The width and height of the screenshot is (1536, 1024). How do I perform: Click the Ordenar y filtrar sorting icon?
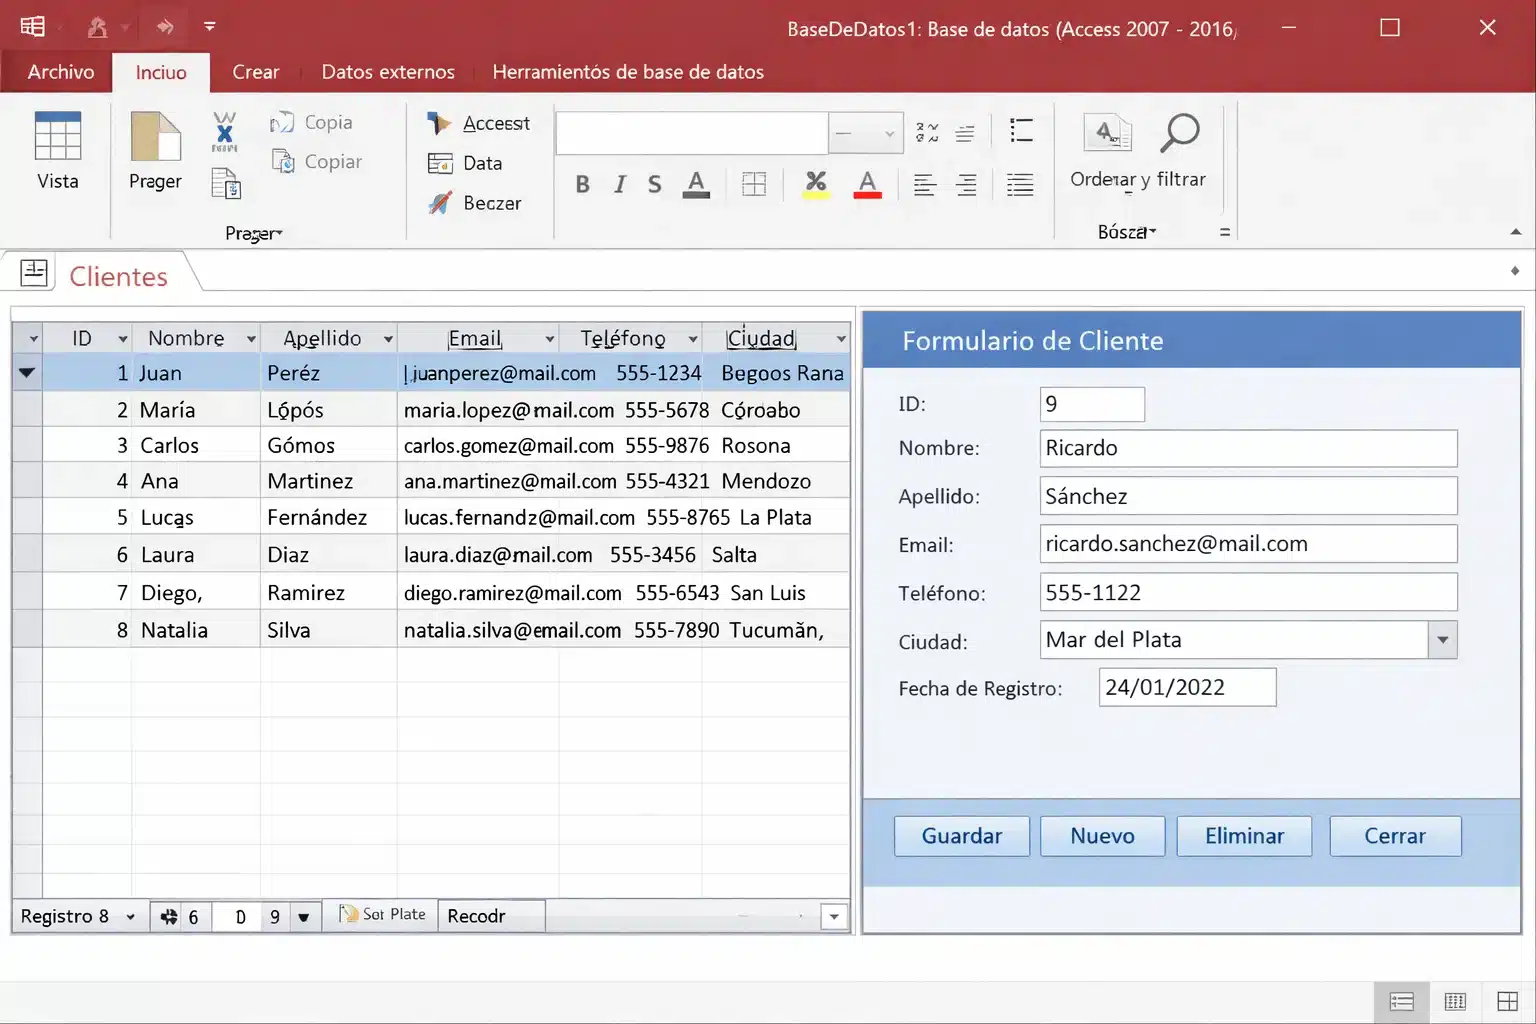[x=1107, y=133]
